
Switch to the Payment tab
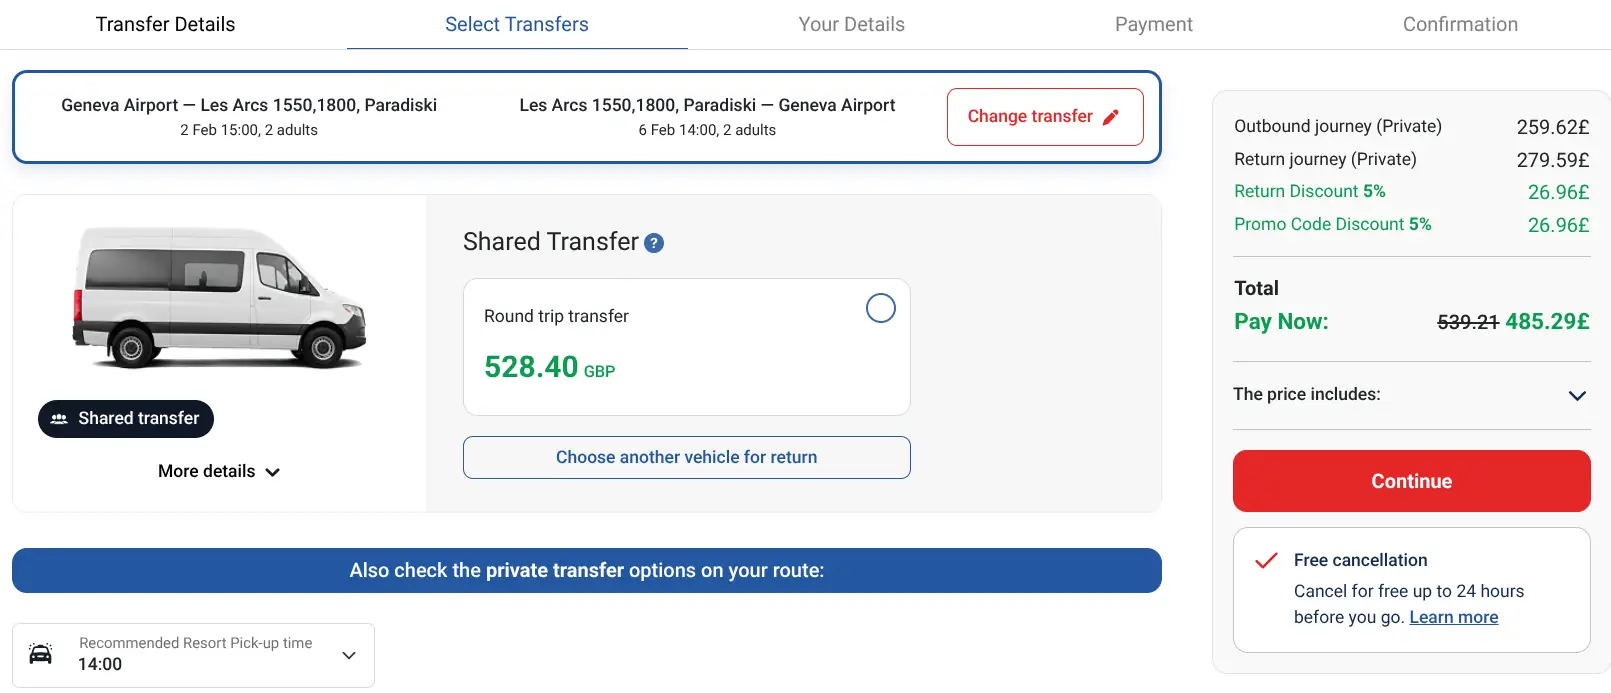[1153, 23]
